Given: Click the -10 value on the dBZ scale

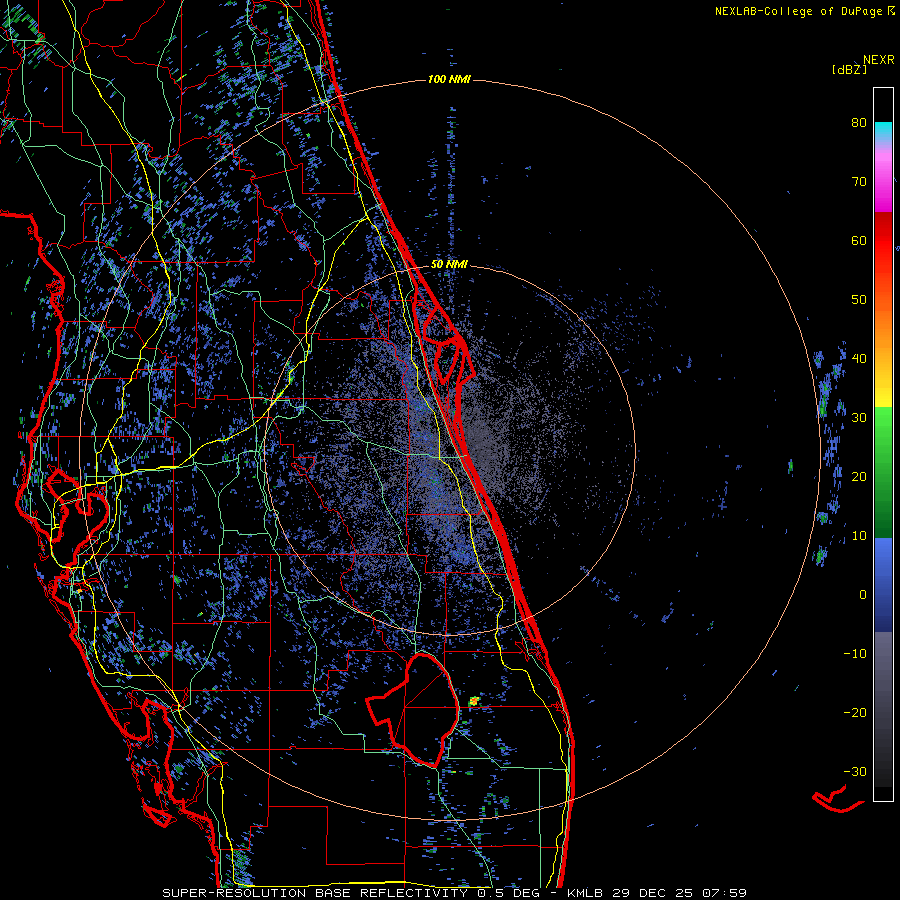Looking at the screenshot, I should (x=855, y=653).
